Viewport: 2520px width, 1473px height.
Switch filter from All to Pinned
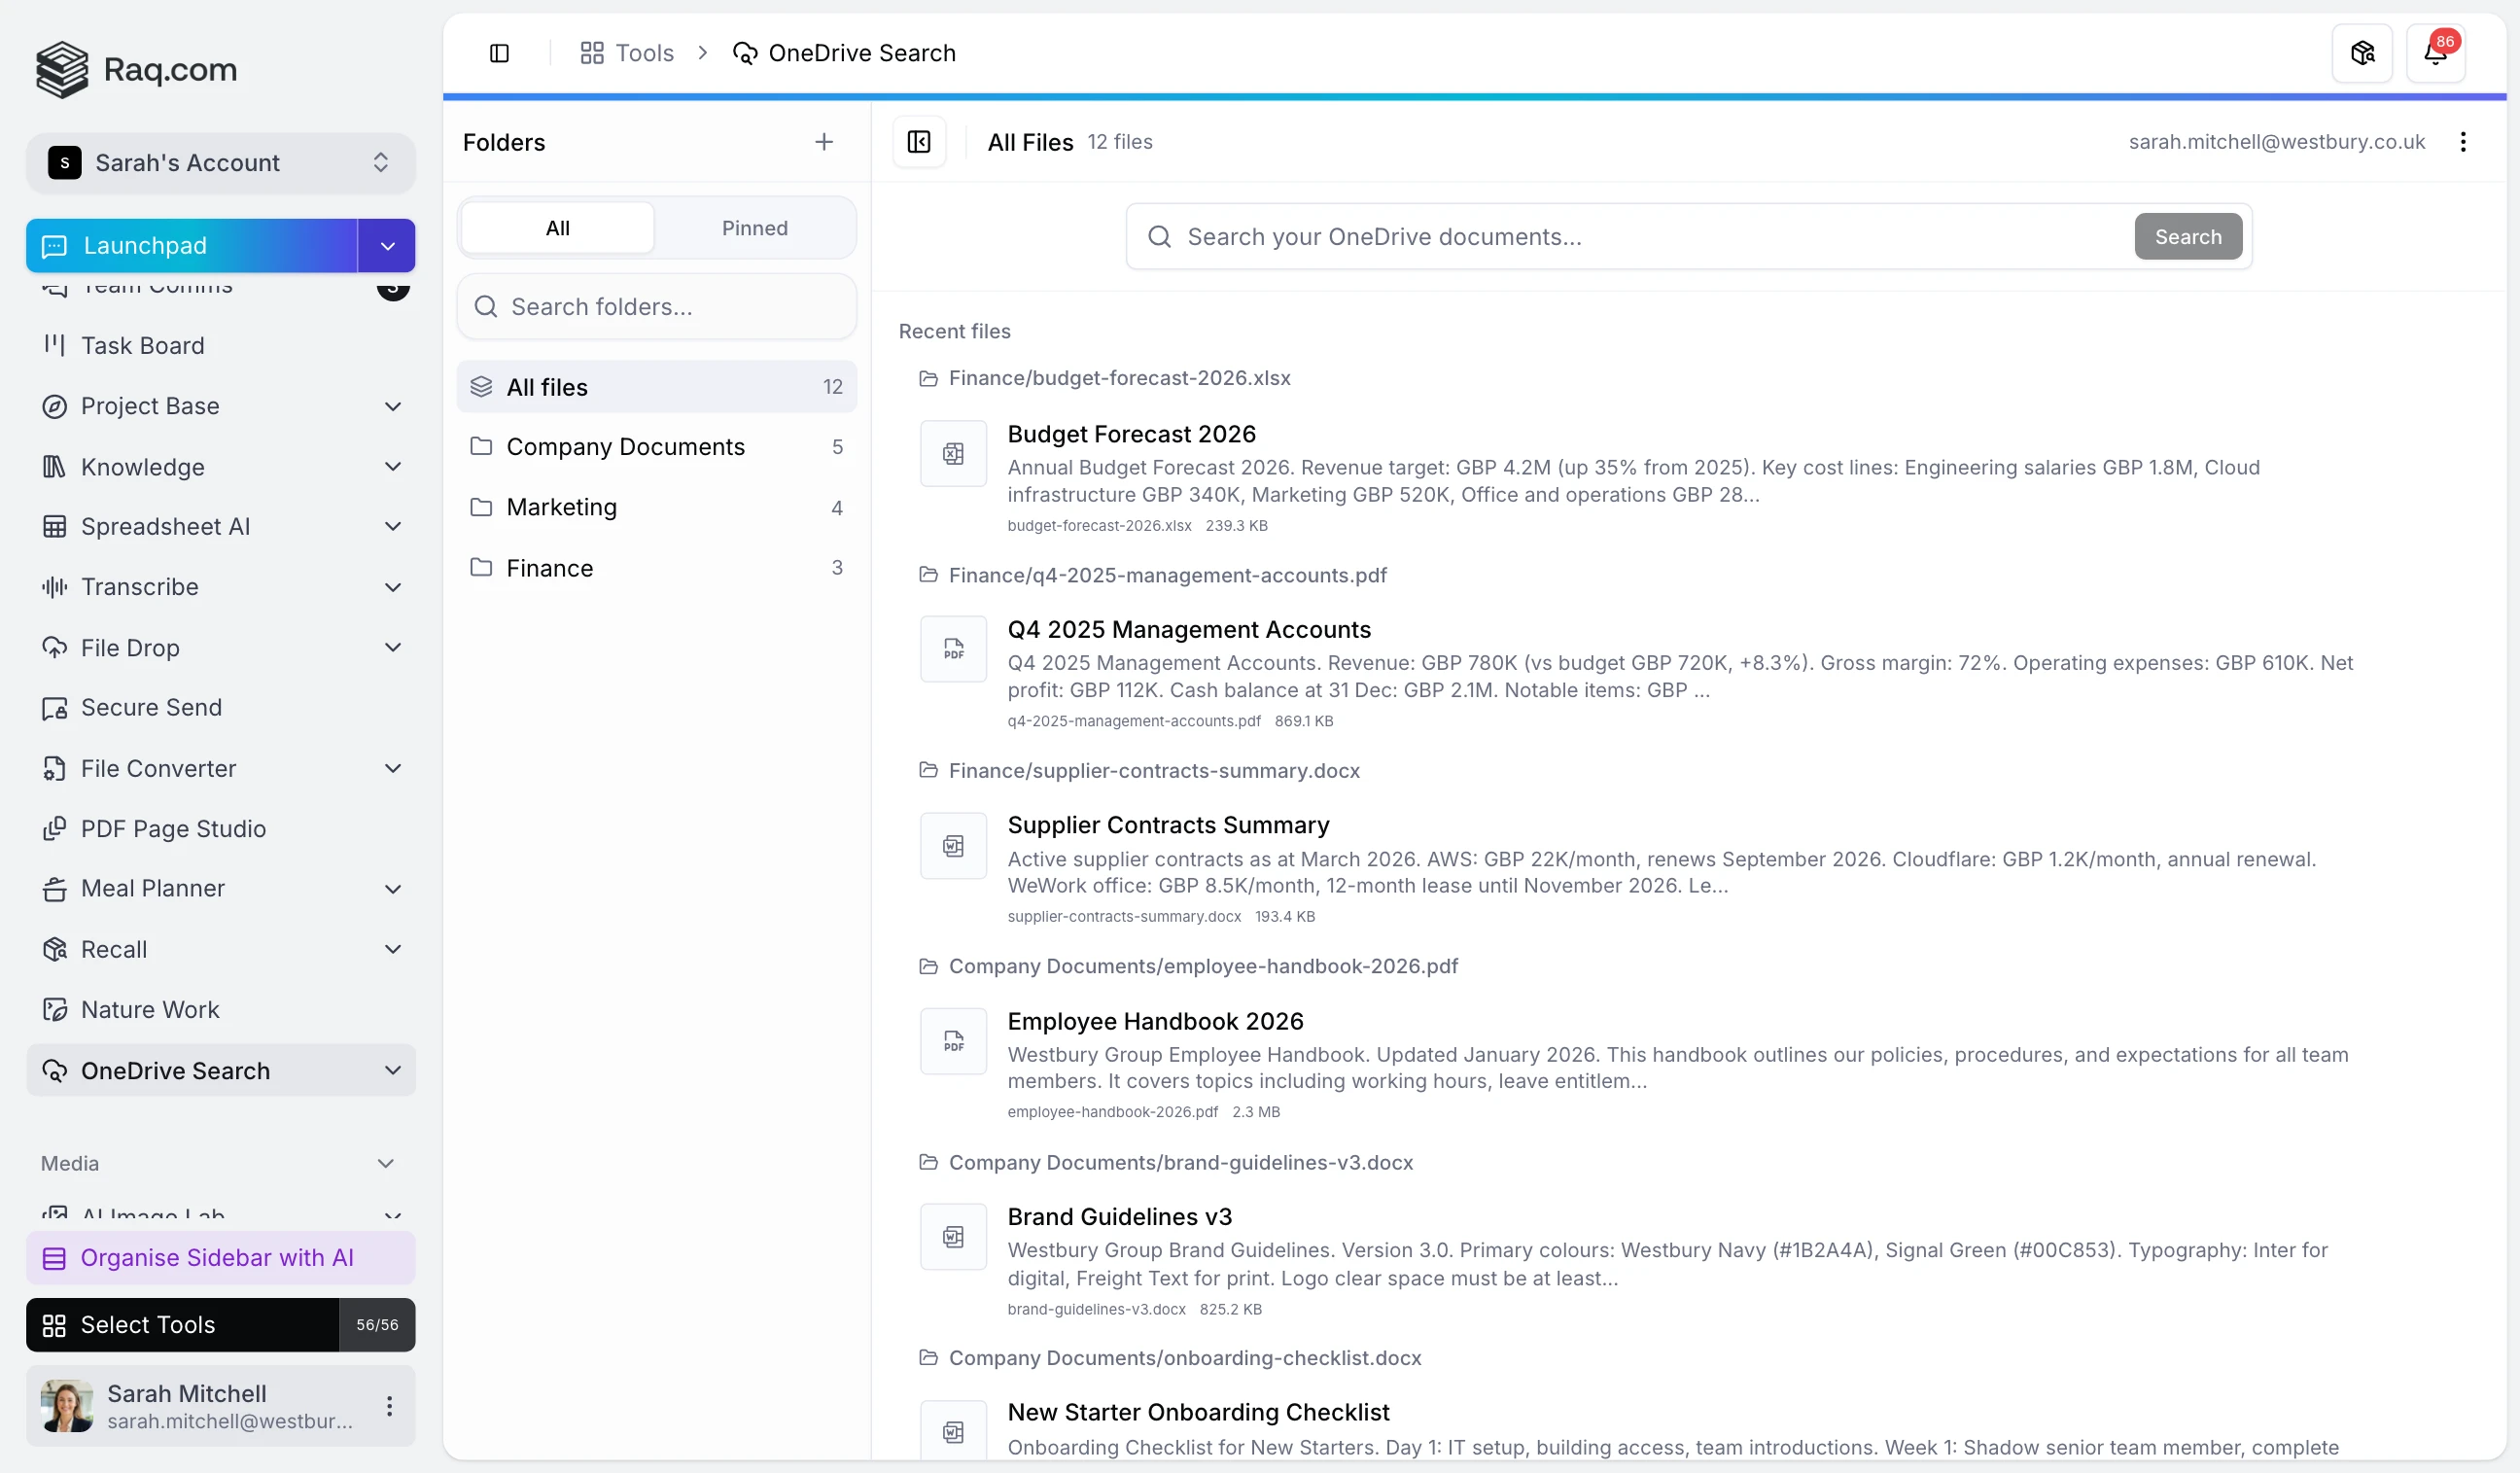click(x=754, y=227)
